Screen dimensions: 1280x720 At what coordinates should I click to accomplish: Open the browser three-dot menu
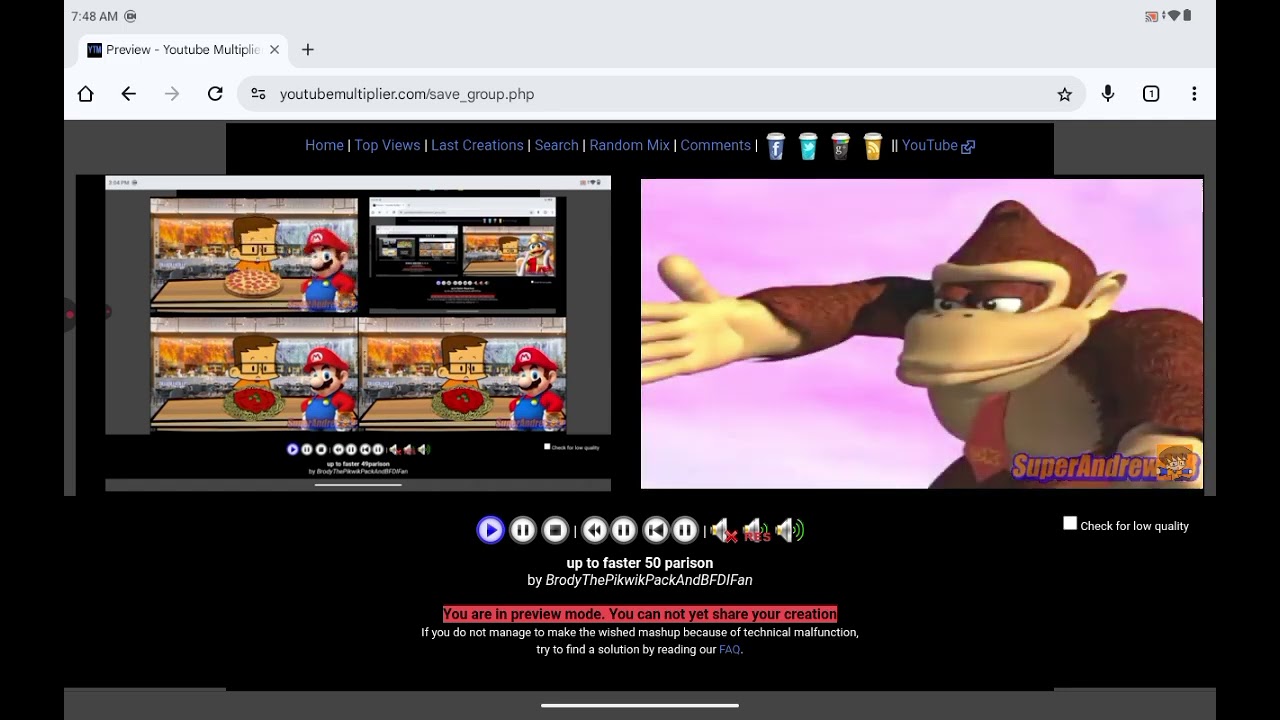[1194, 94]
